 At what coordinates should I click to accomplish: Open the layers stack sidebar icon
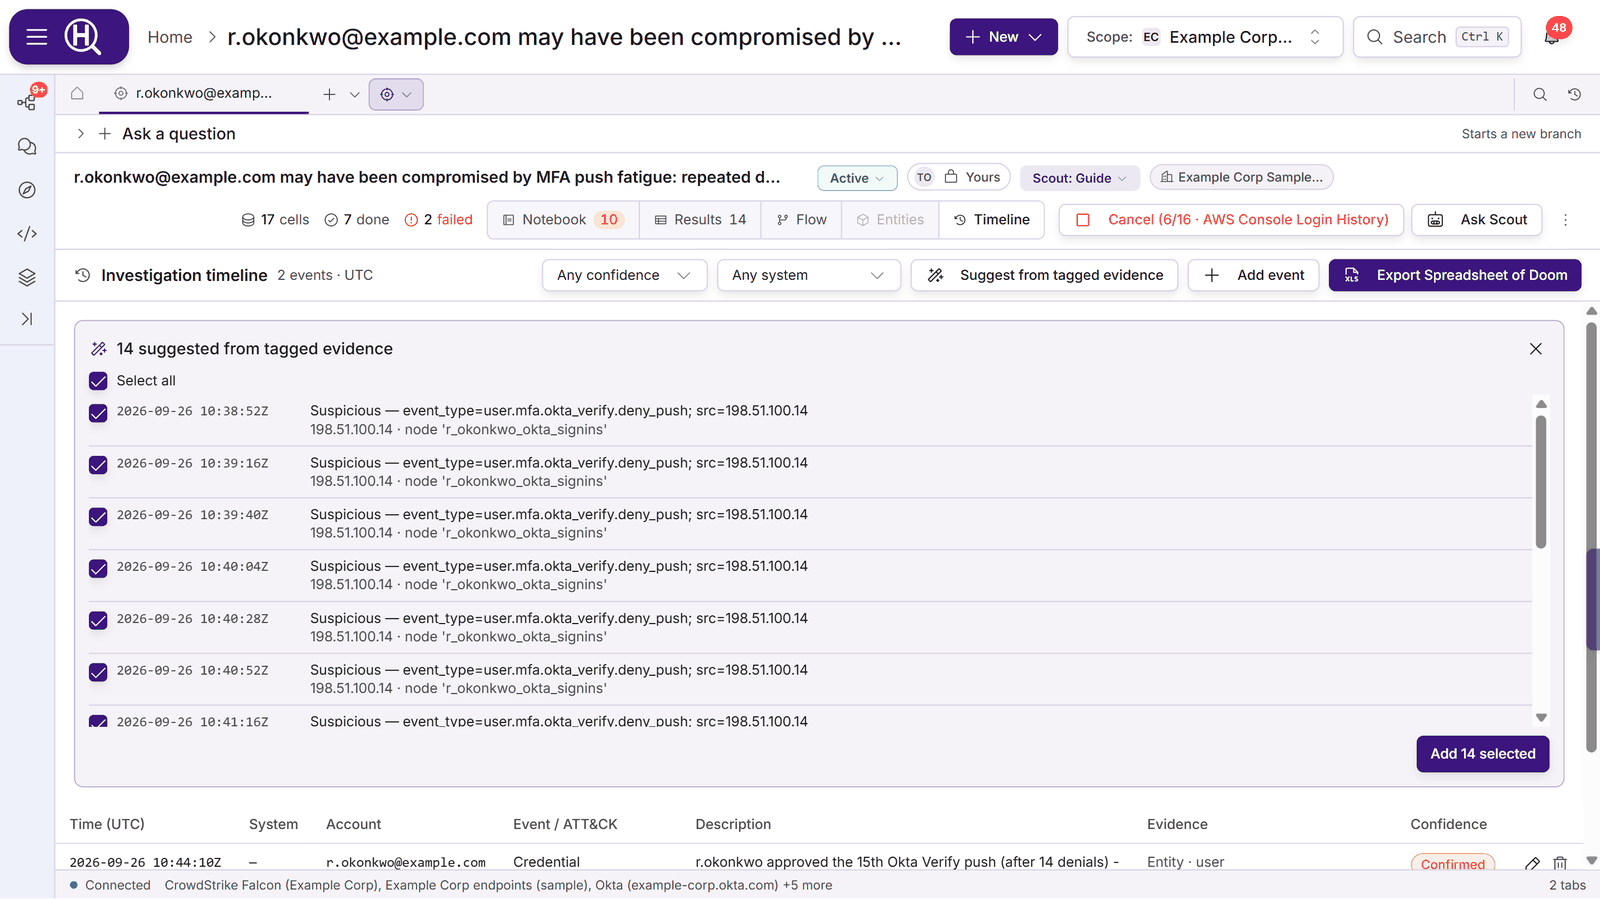pos(27,277)
